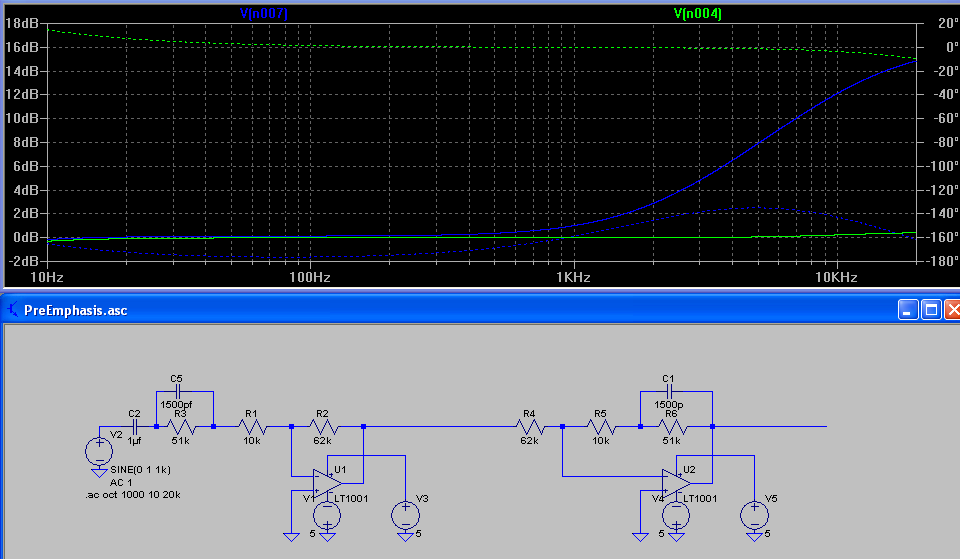Click the SINE(0 1 1k) source value
The width and height of the screenshot is (960, 559).
pos(140,470)
